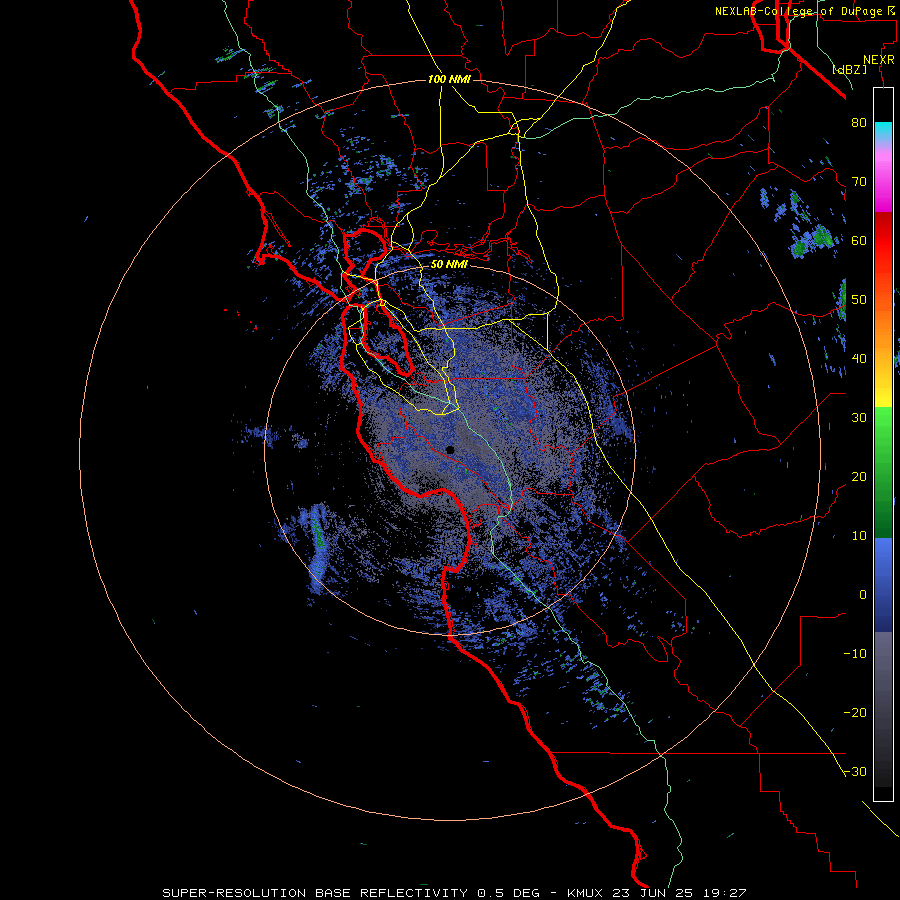Screen dimensions: 900x900
Task: Click the NEXR label above the color scale
Action: coord(879,60)
